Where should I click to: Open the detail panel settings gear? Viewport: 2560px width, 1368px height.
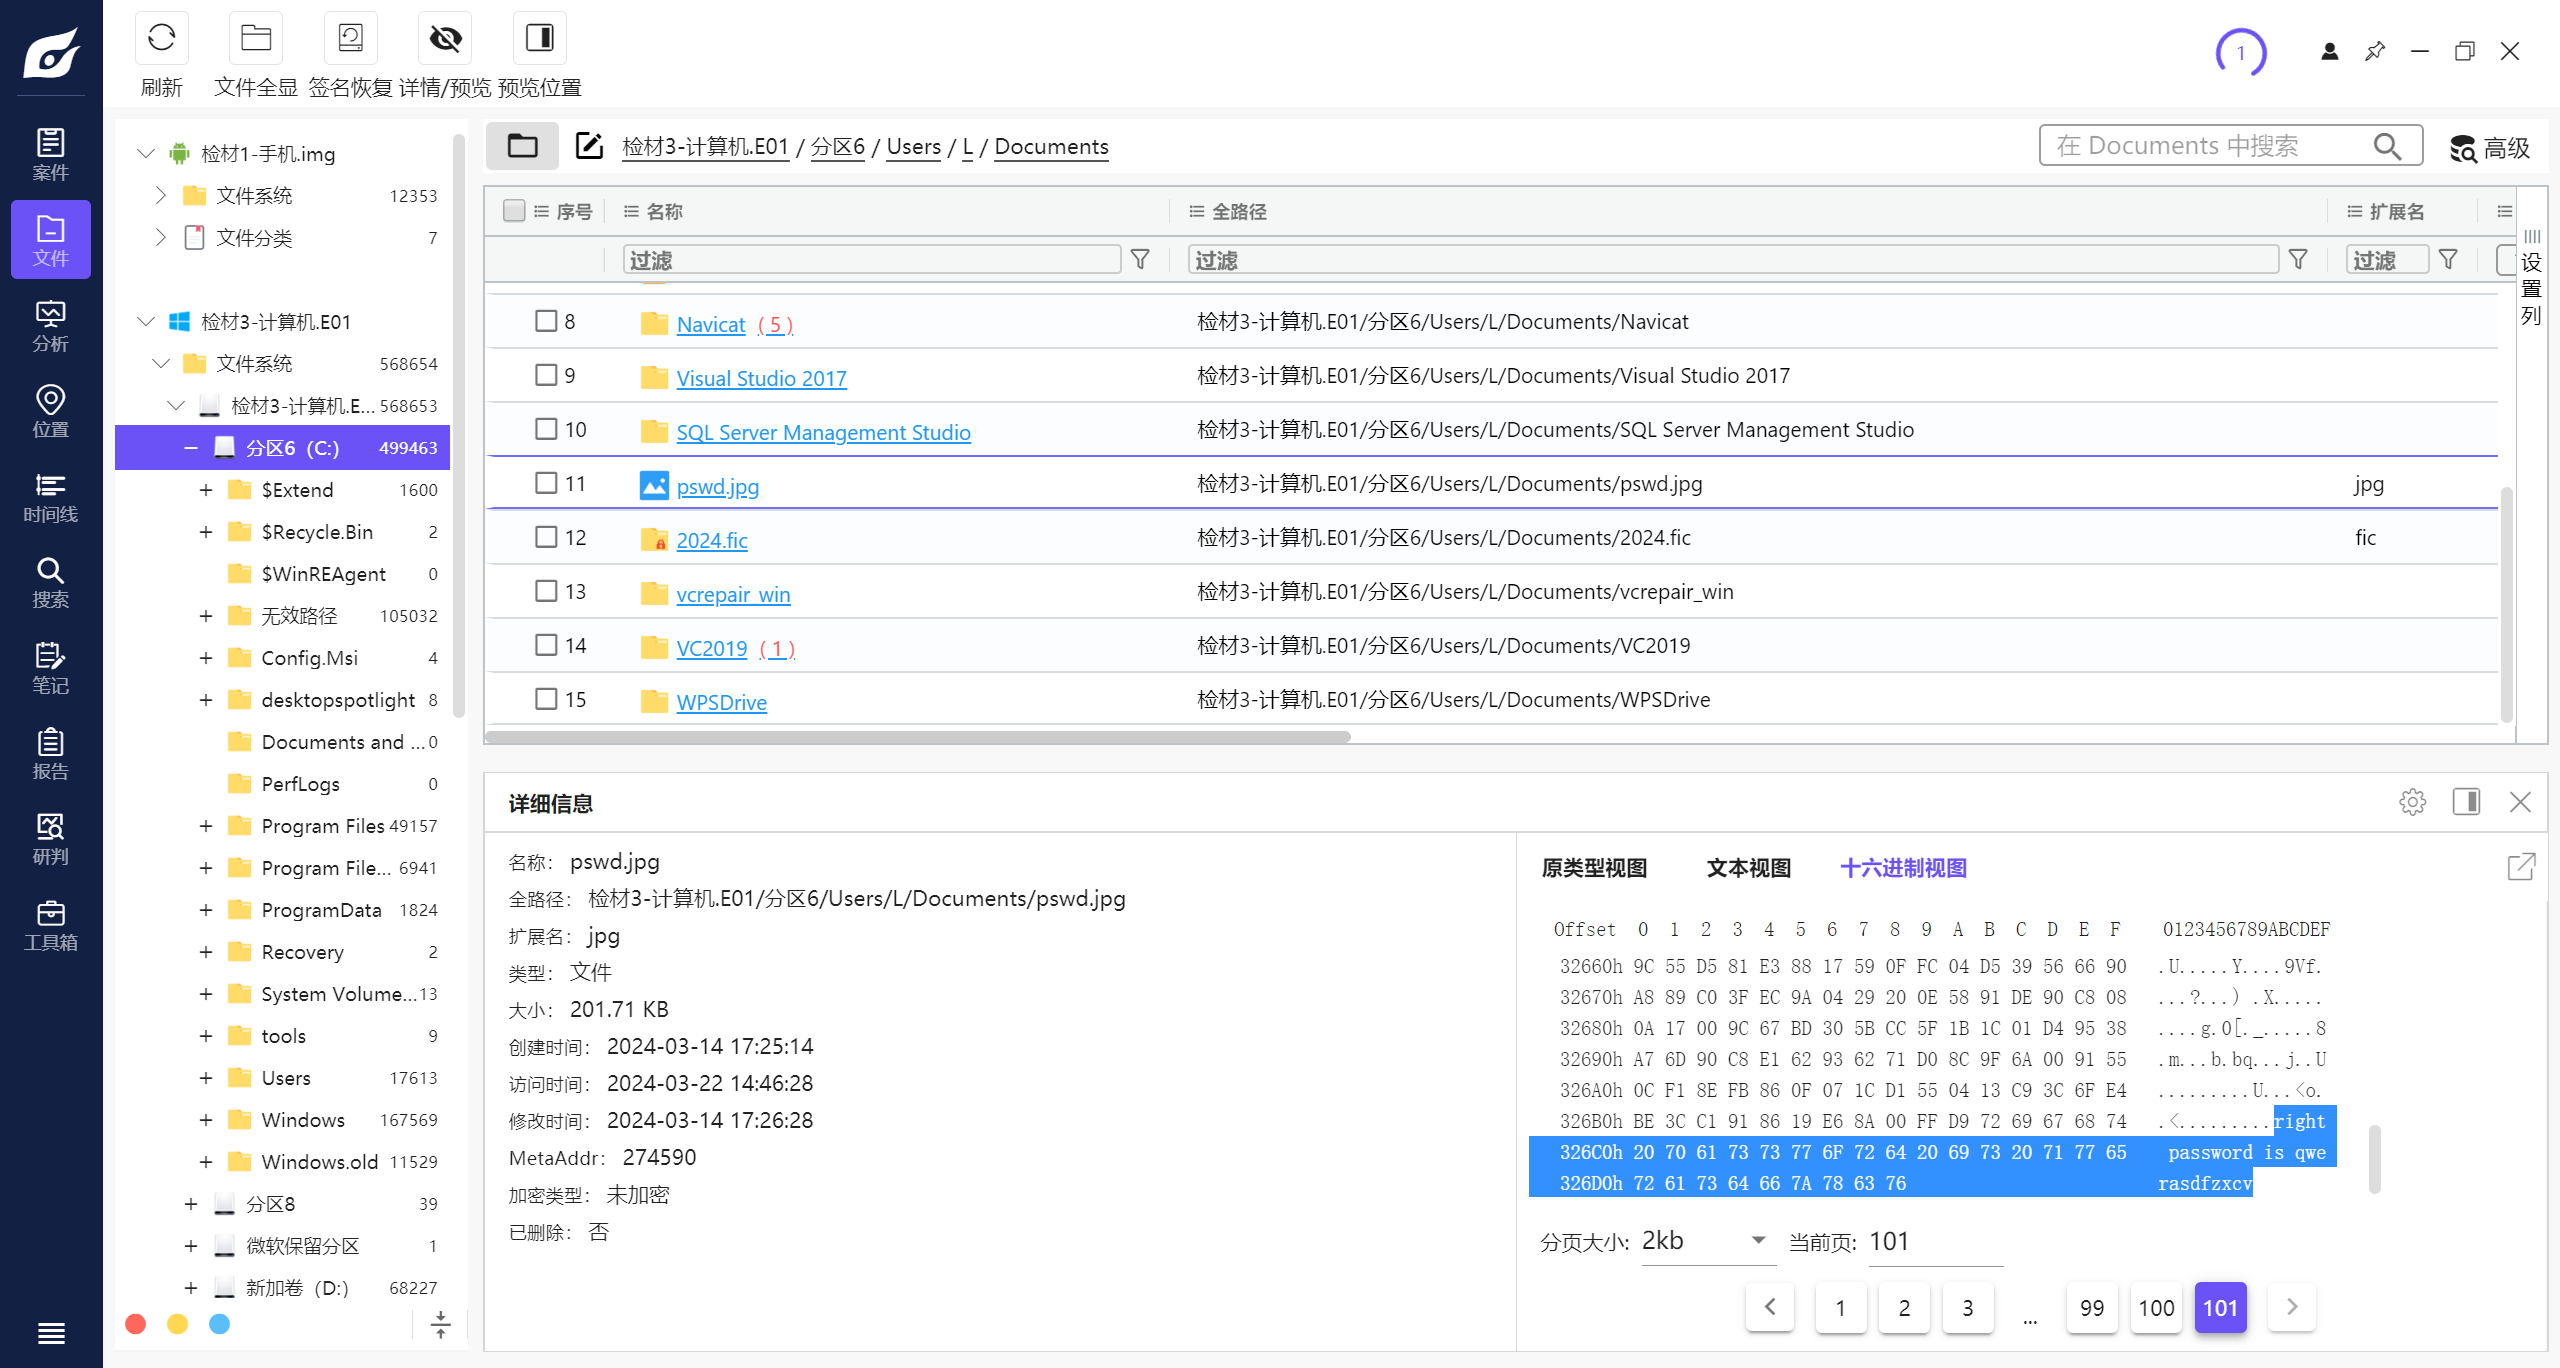[x=2412, y=802]
